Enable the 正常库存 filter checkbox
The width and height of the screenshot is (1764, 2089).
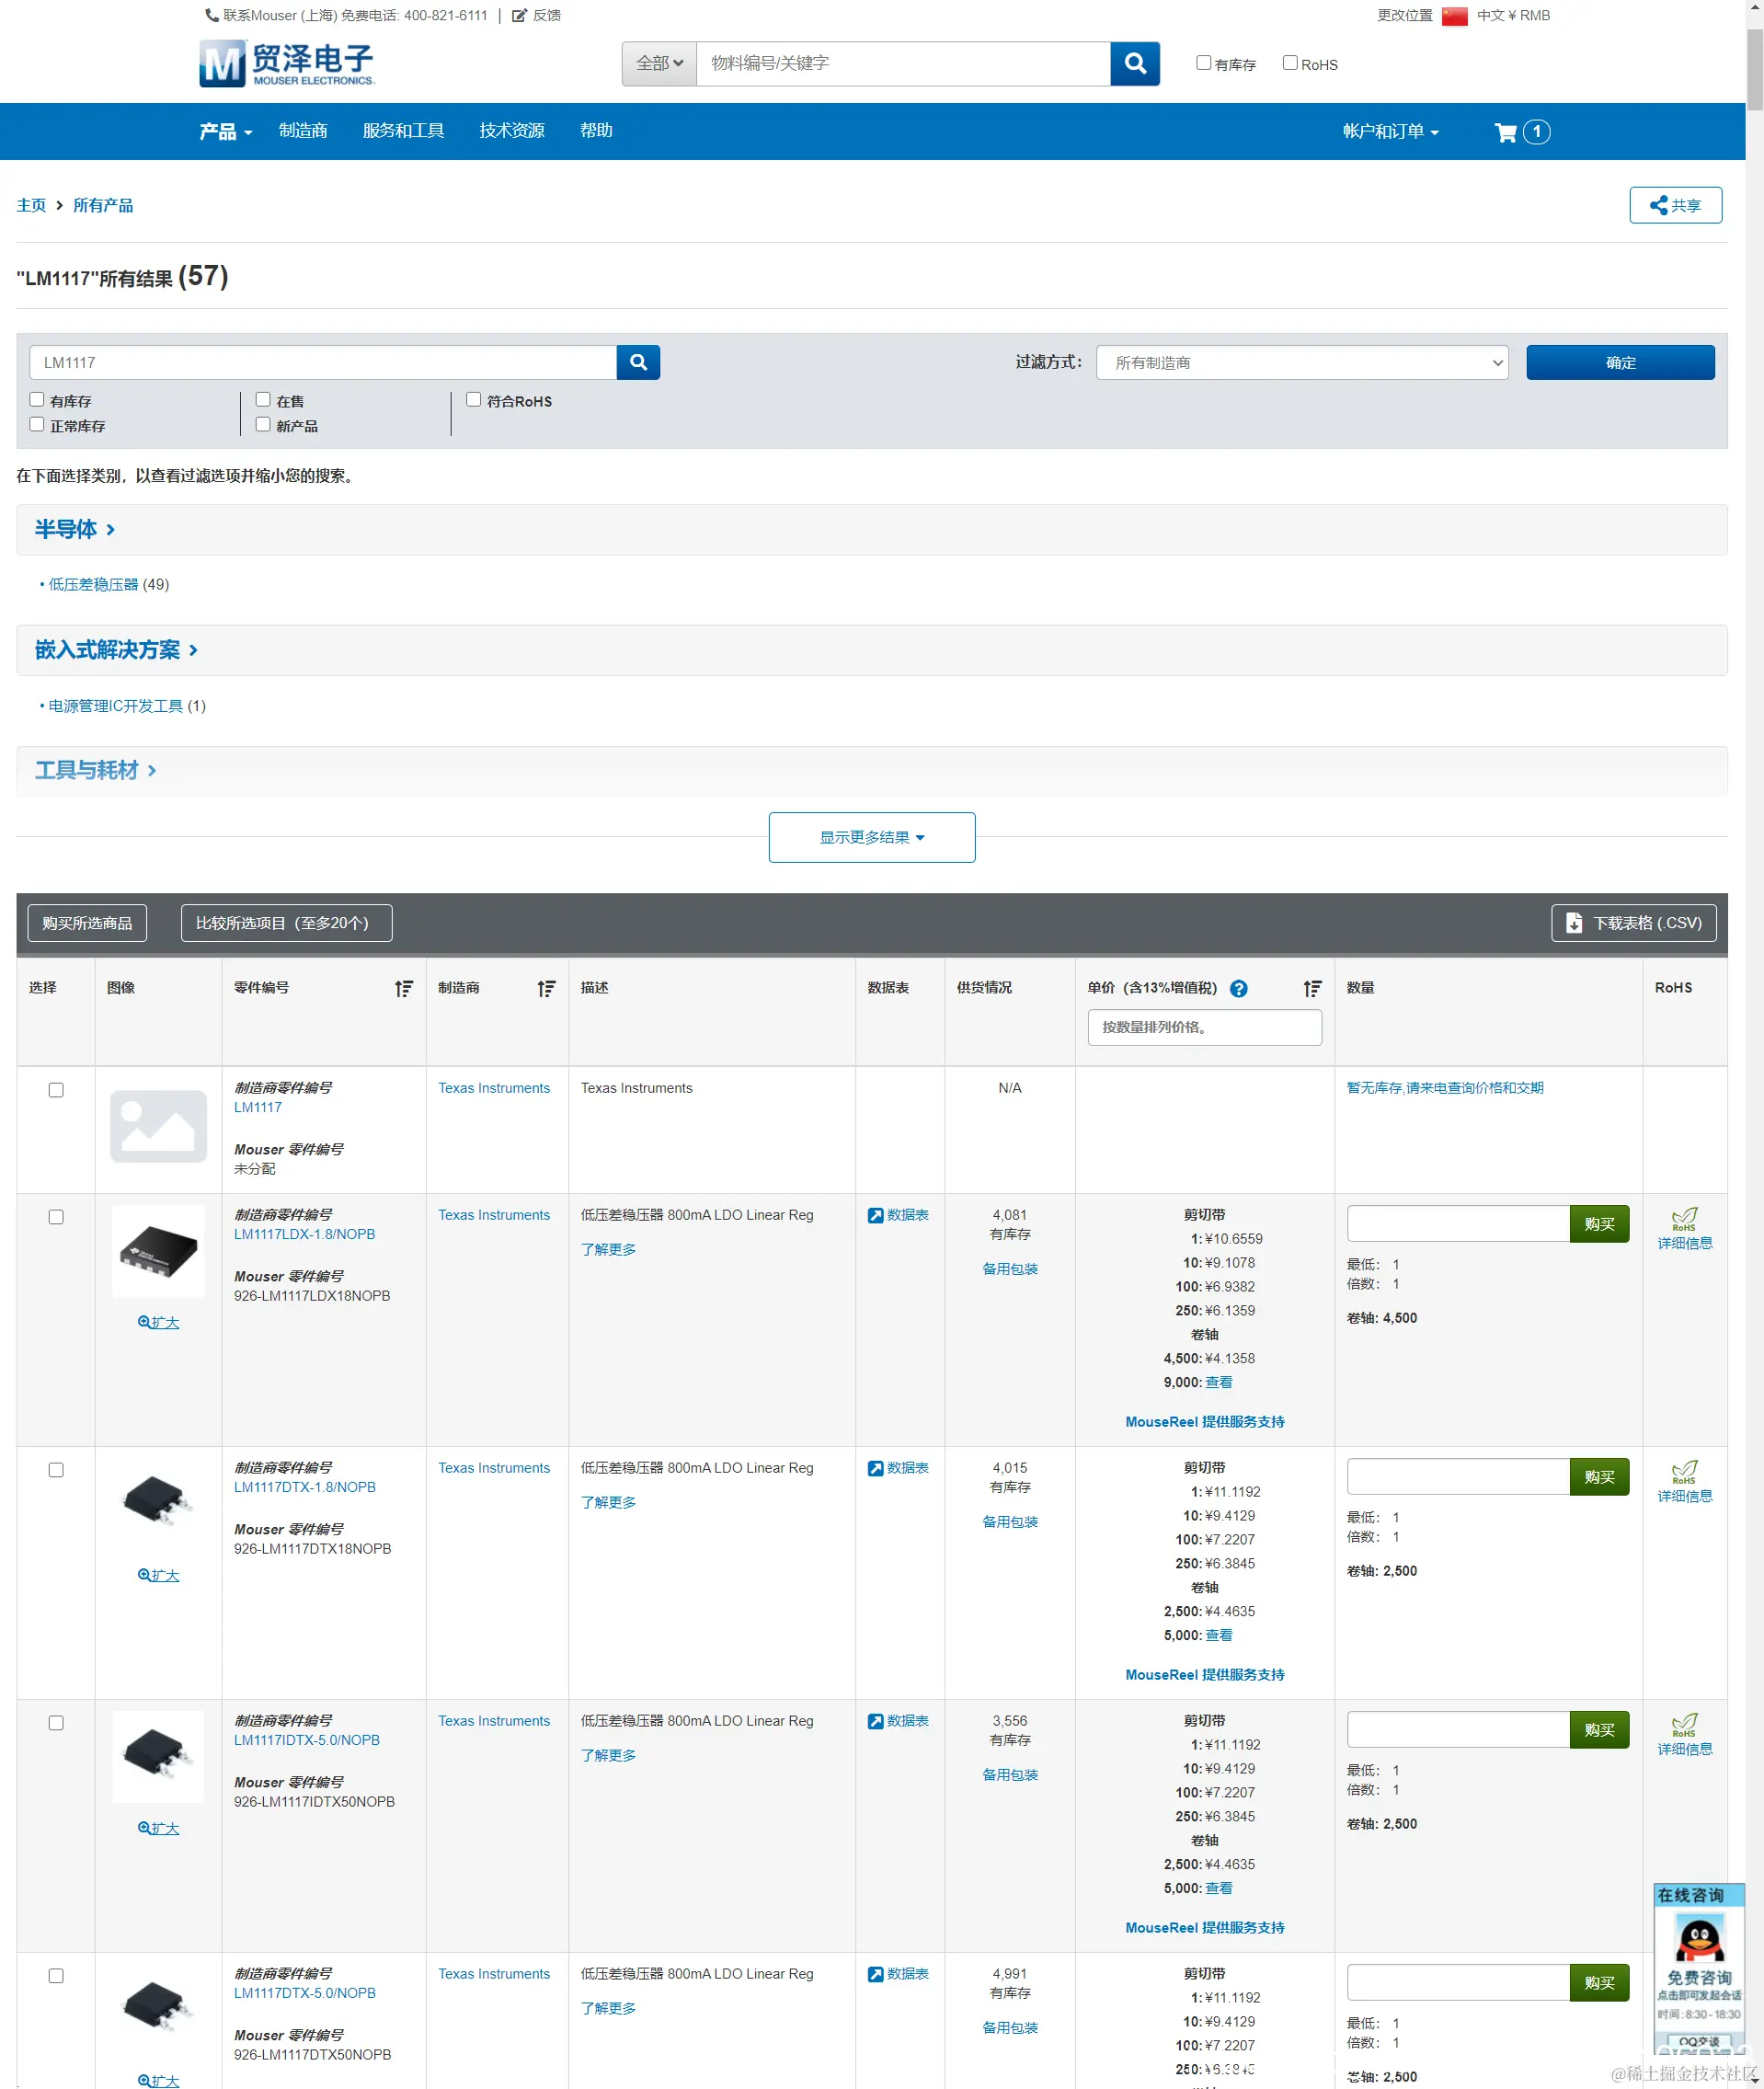37,425
